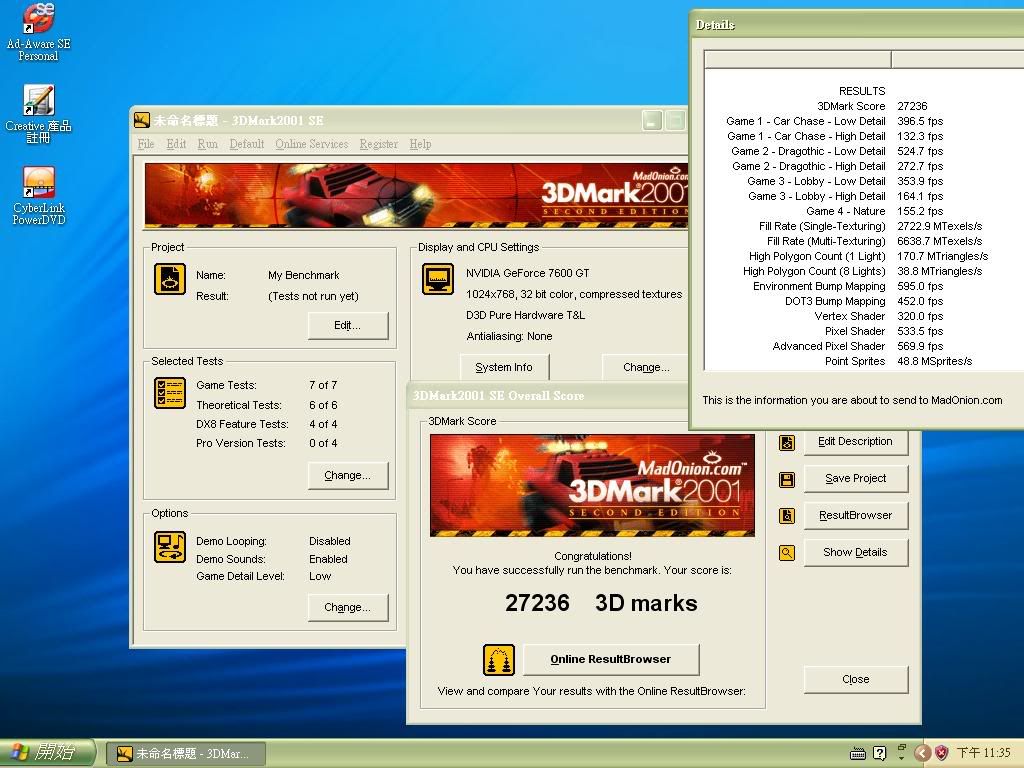The image size is (1024, 768).
Task: Expand hidden system tray icons arrow
Action: [x=922, y=753]
